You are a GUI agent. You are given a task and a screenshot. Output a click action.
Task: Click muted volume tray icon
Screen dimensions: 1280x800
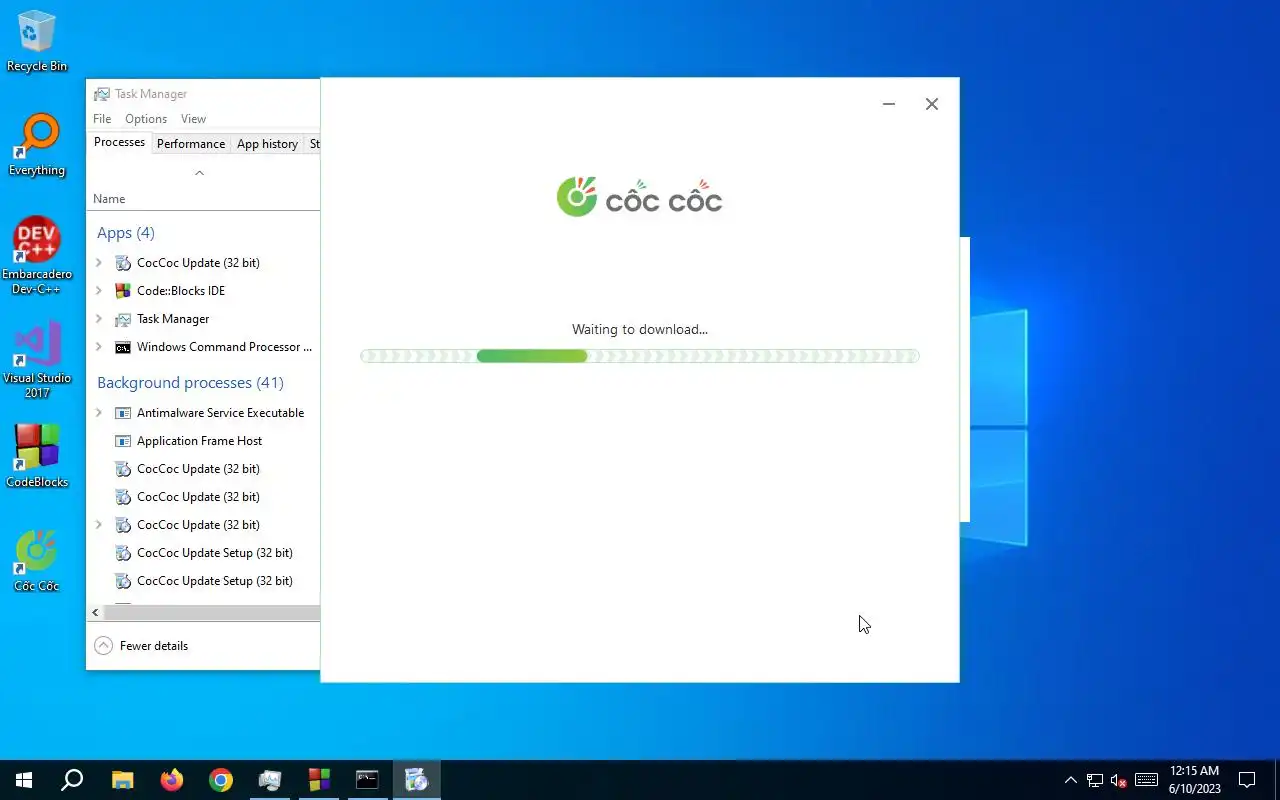click(x=1120, y=780)
